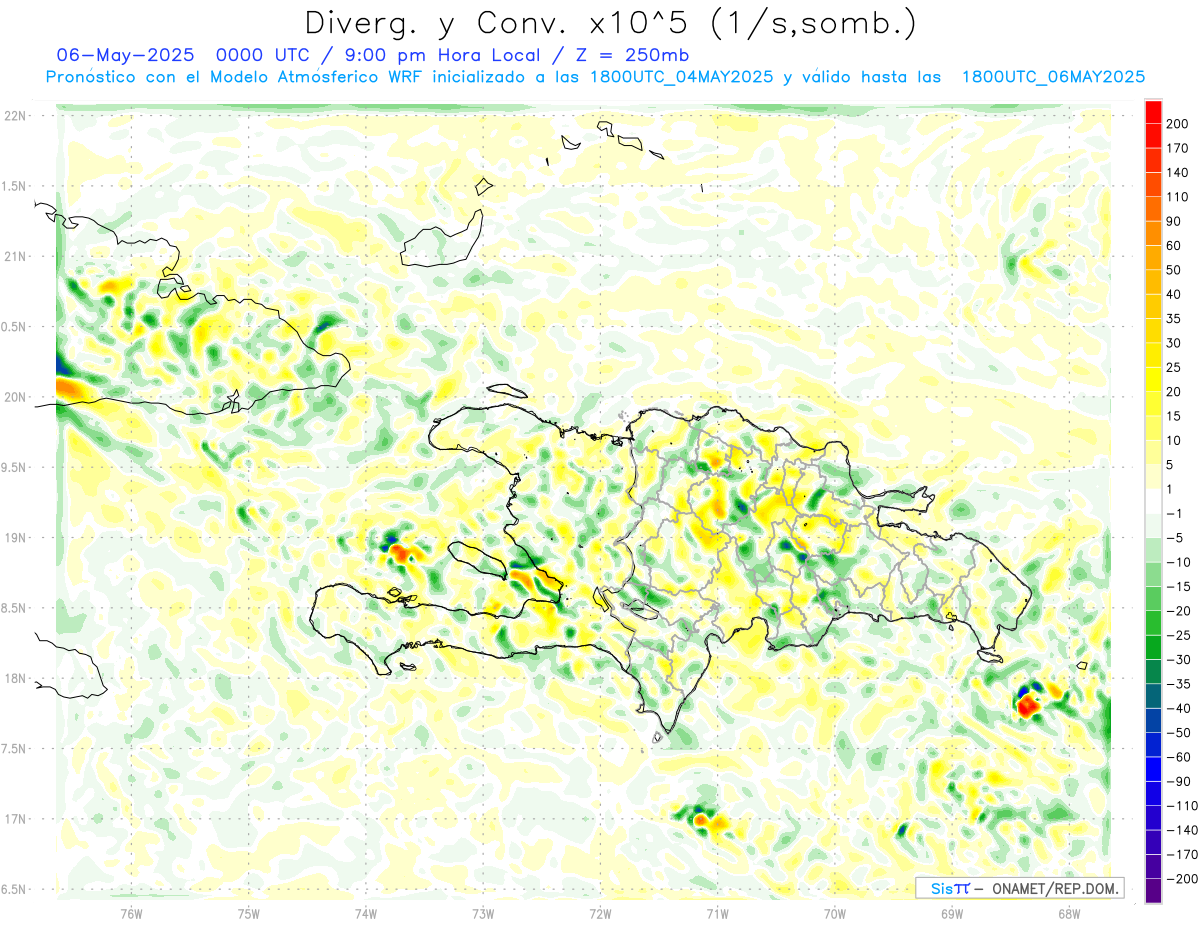Click the 'Z = 250mb' level text
Viewport: 1200px width, 927px height.
point(634,55)
